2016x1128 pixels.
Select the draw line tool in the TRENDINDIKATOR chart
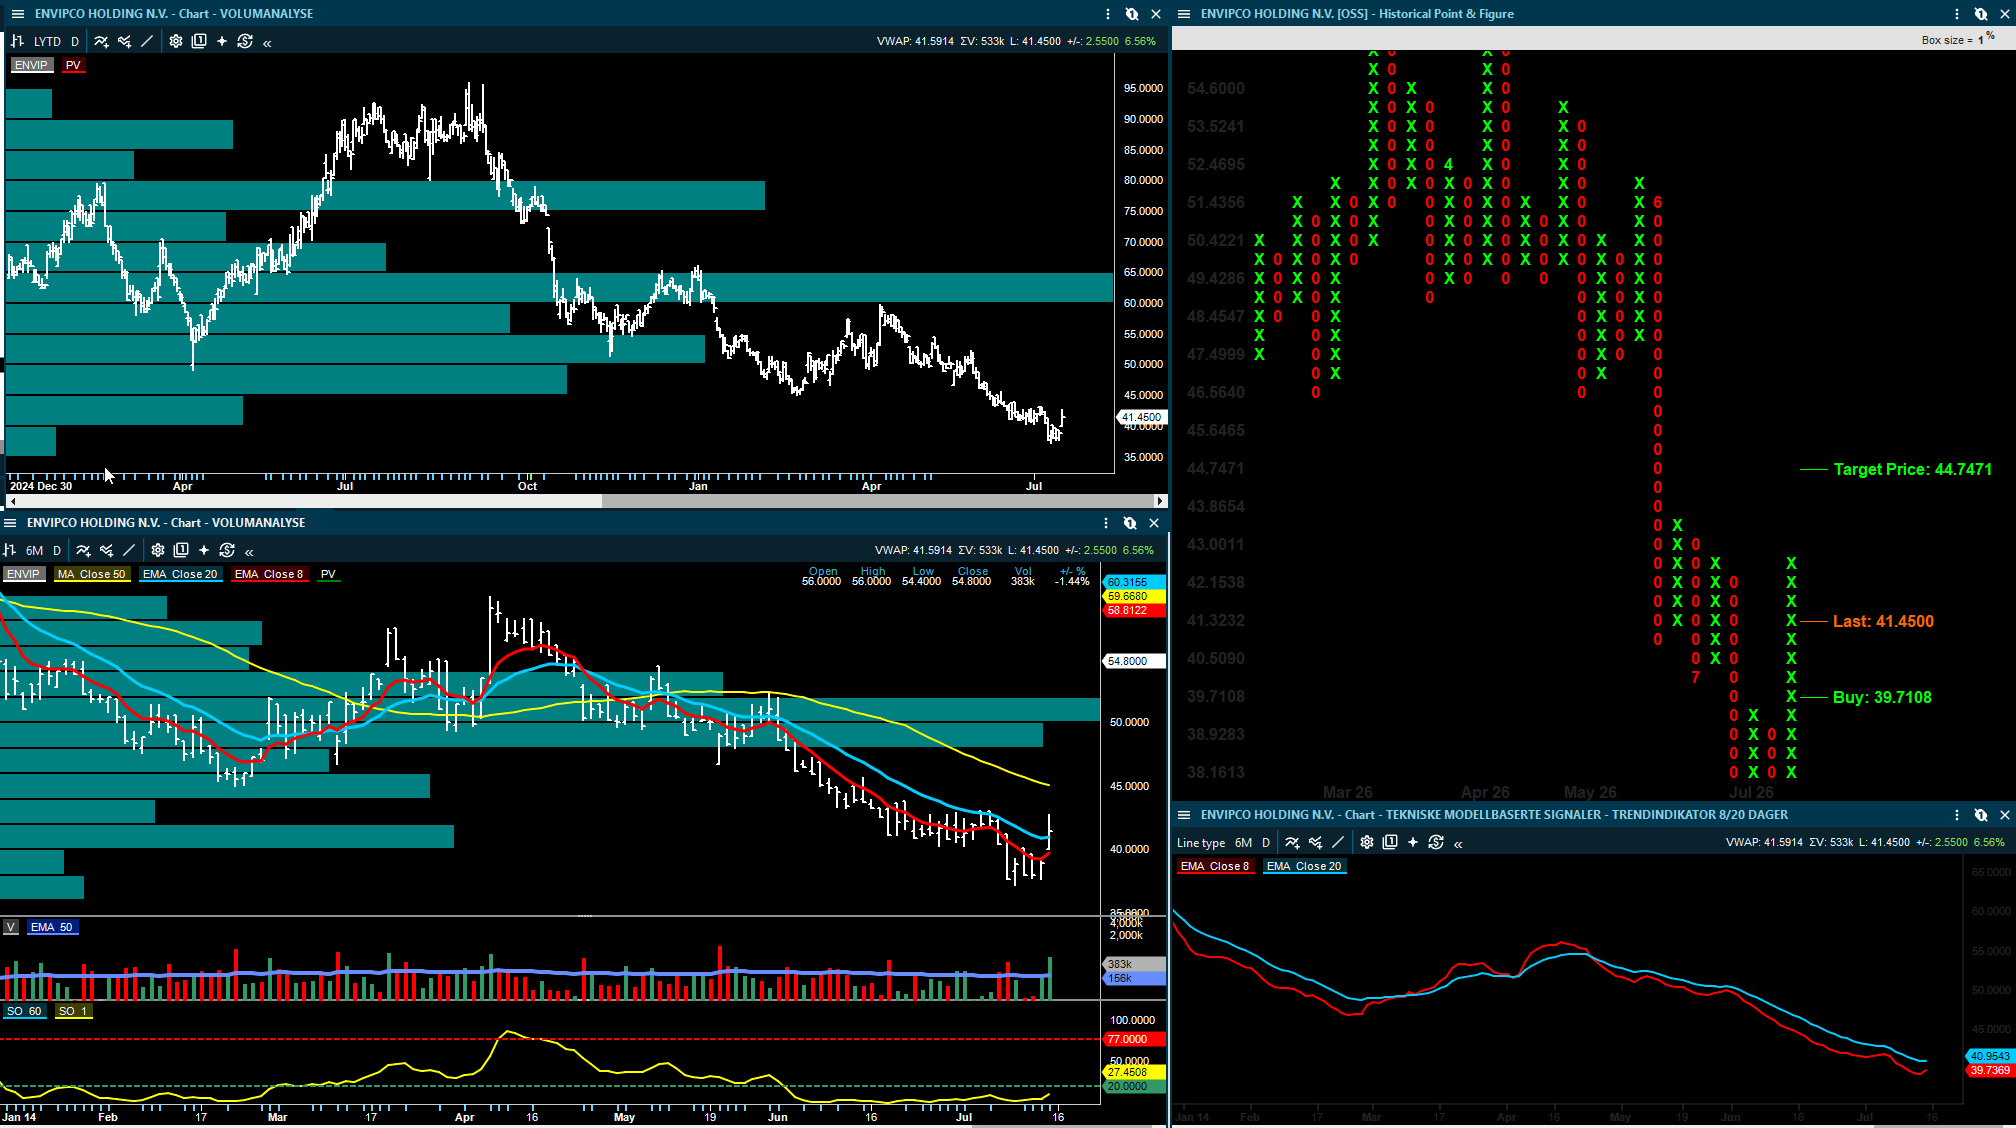coord(1338,843)
